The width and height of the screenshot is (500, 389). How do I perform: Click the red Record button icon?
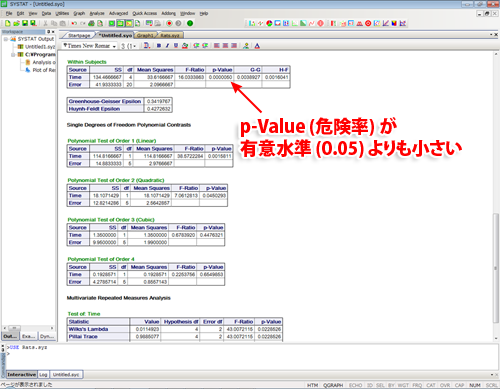coord(169,23)
